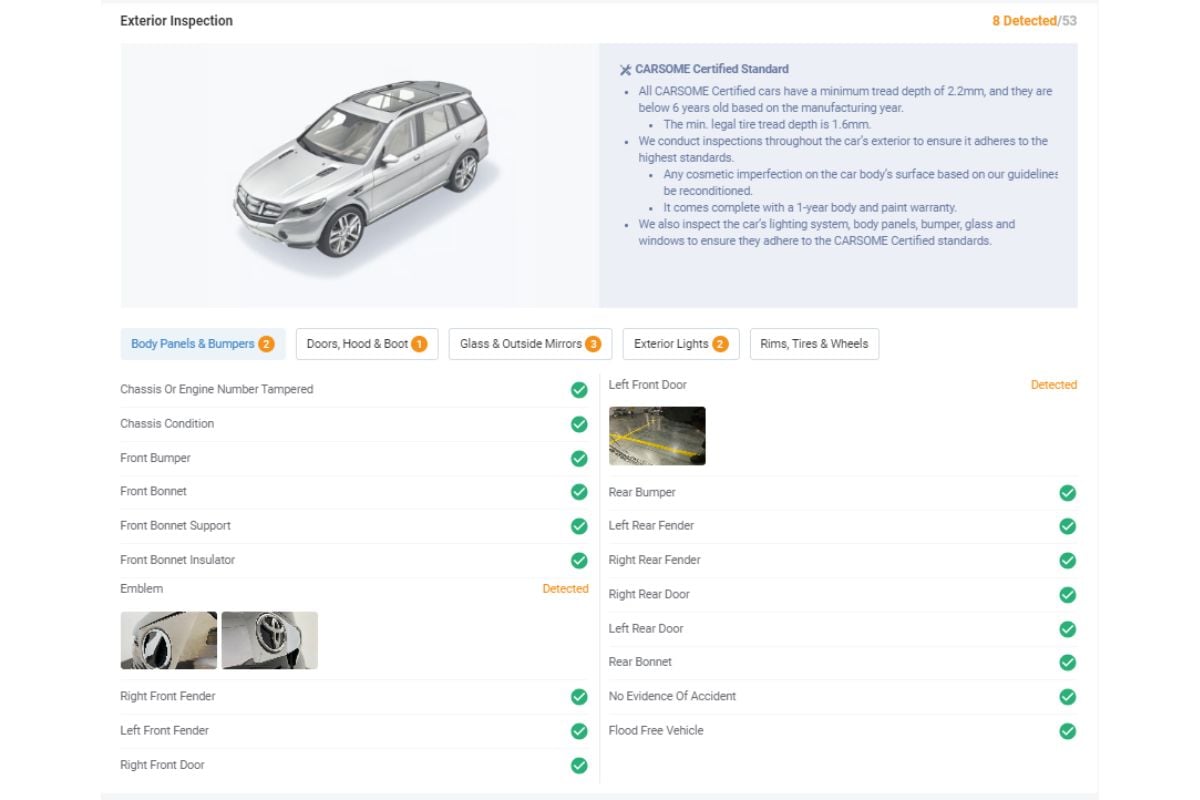Click the check icon next to Chassis Condition

click(x=579, y=424)
